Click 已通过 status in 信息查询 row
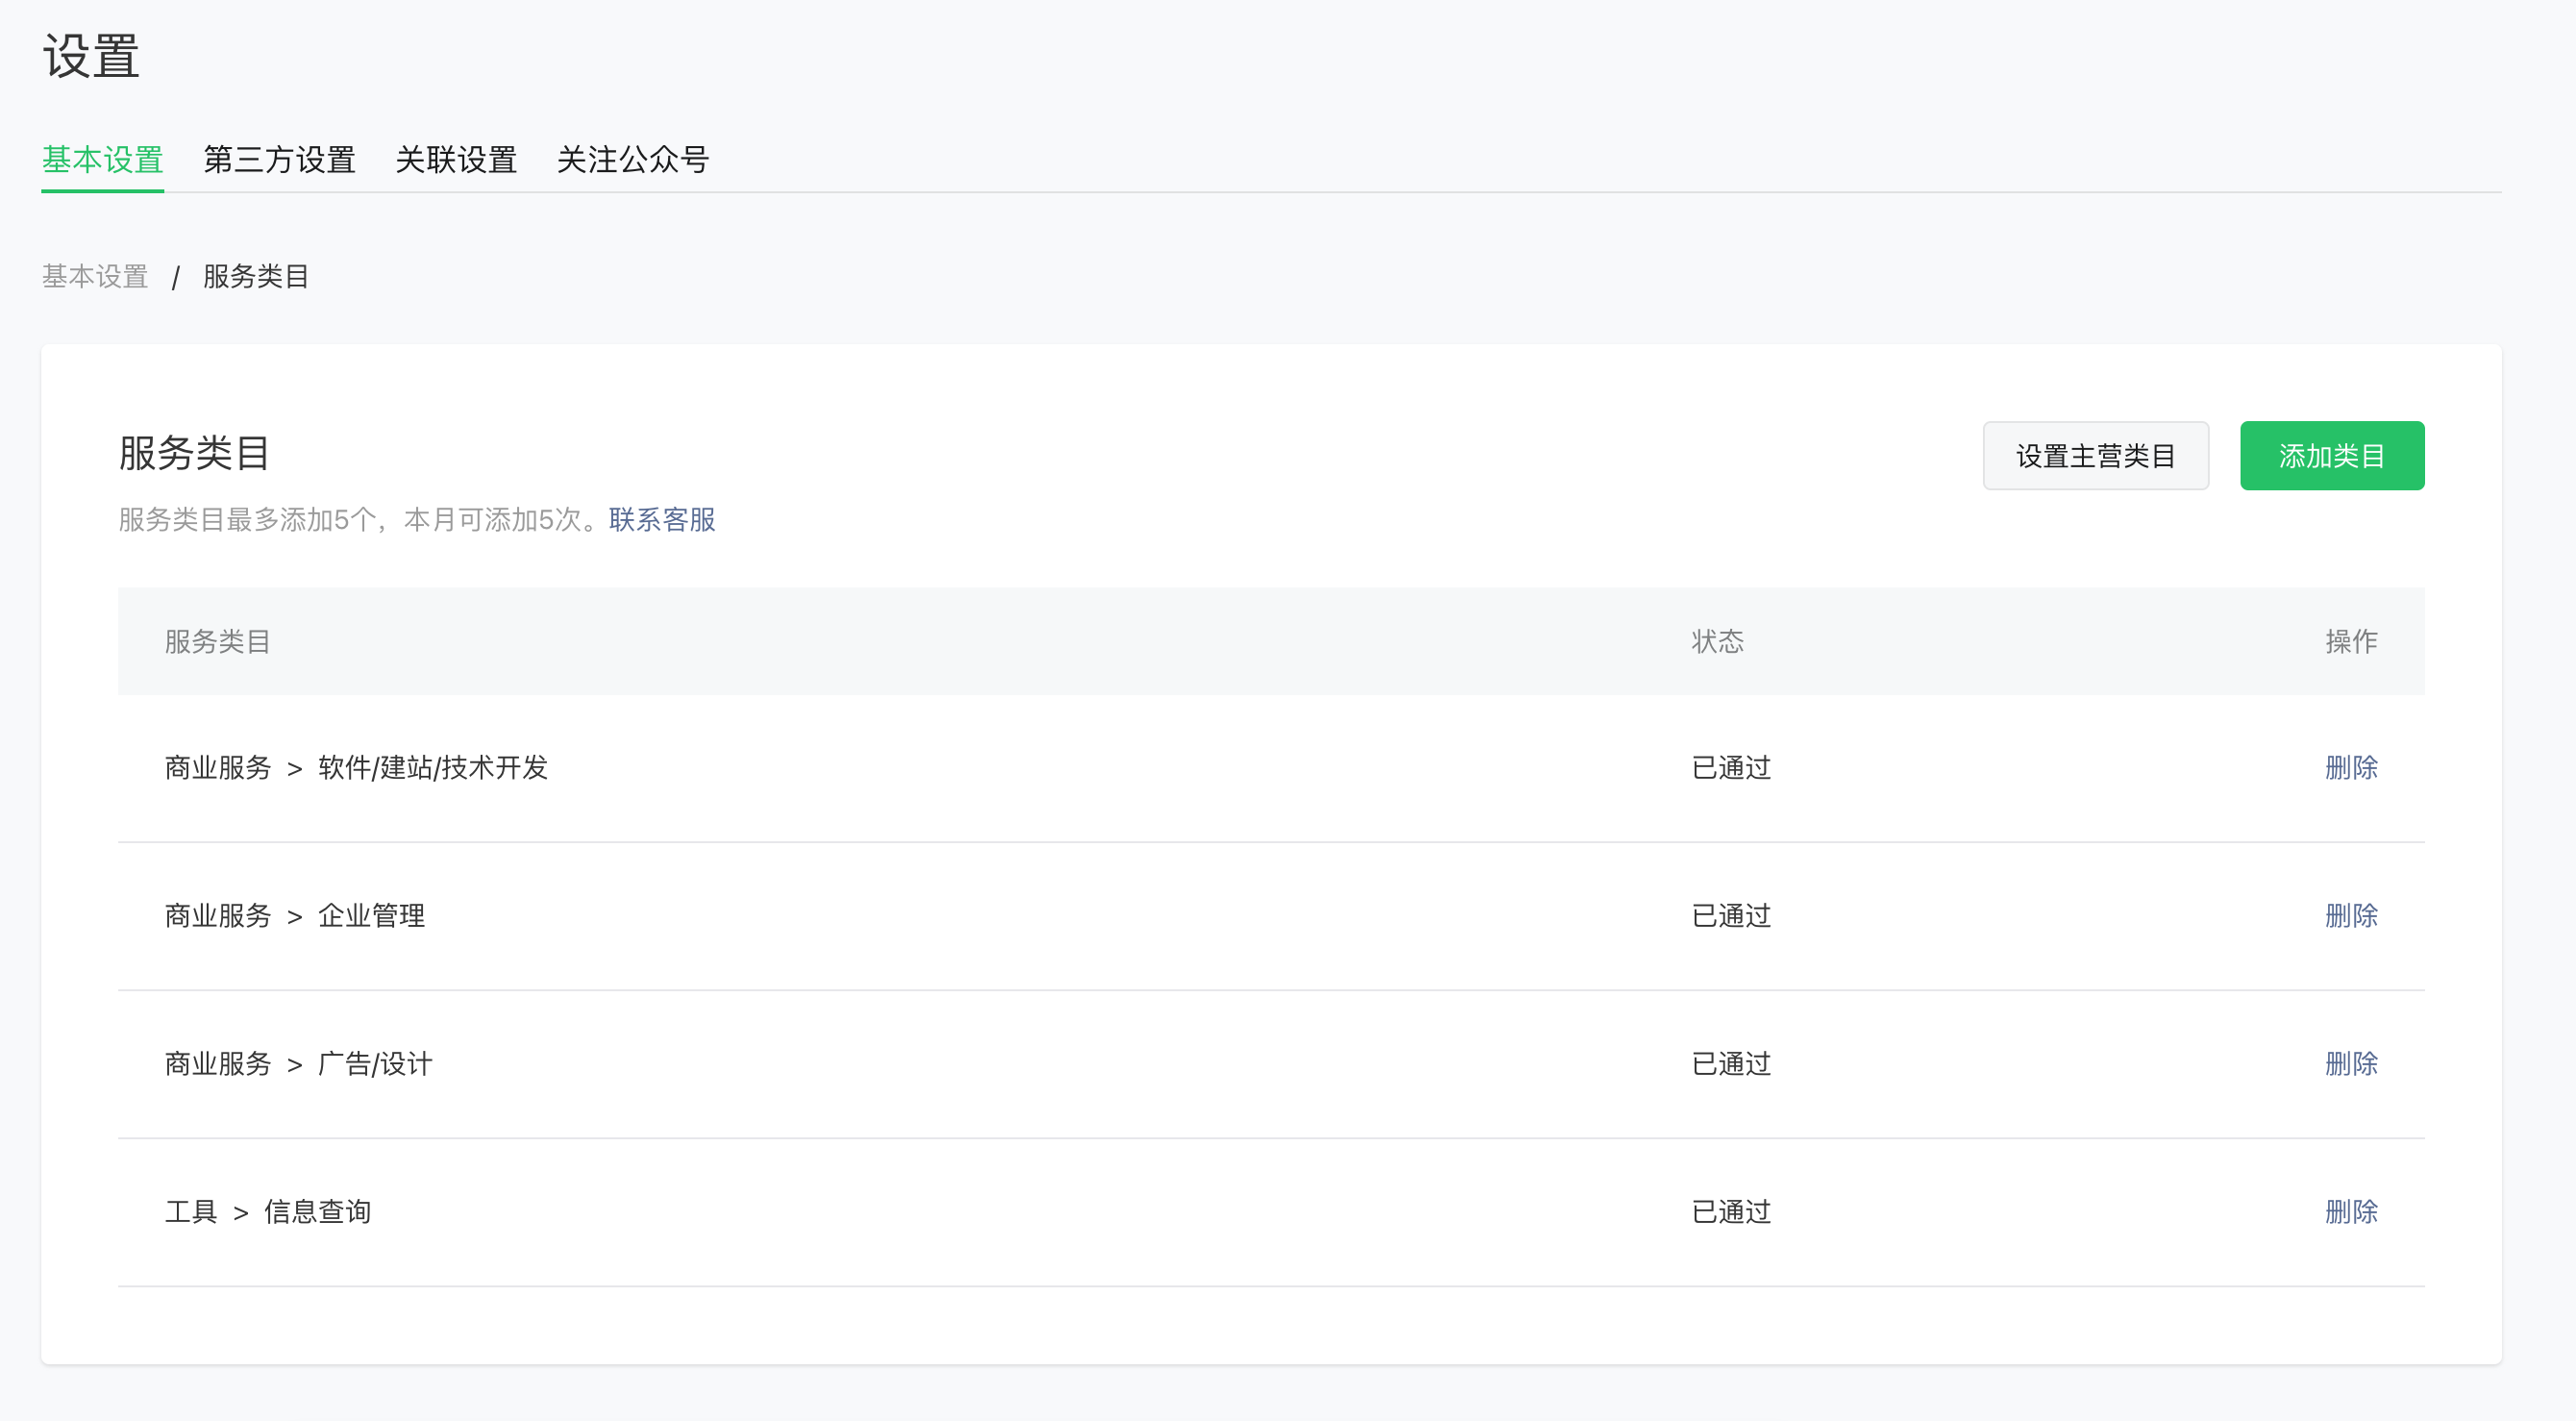The image size is (2576, 1421). [1731, 1212]
